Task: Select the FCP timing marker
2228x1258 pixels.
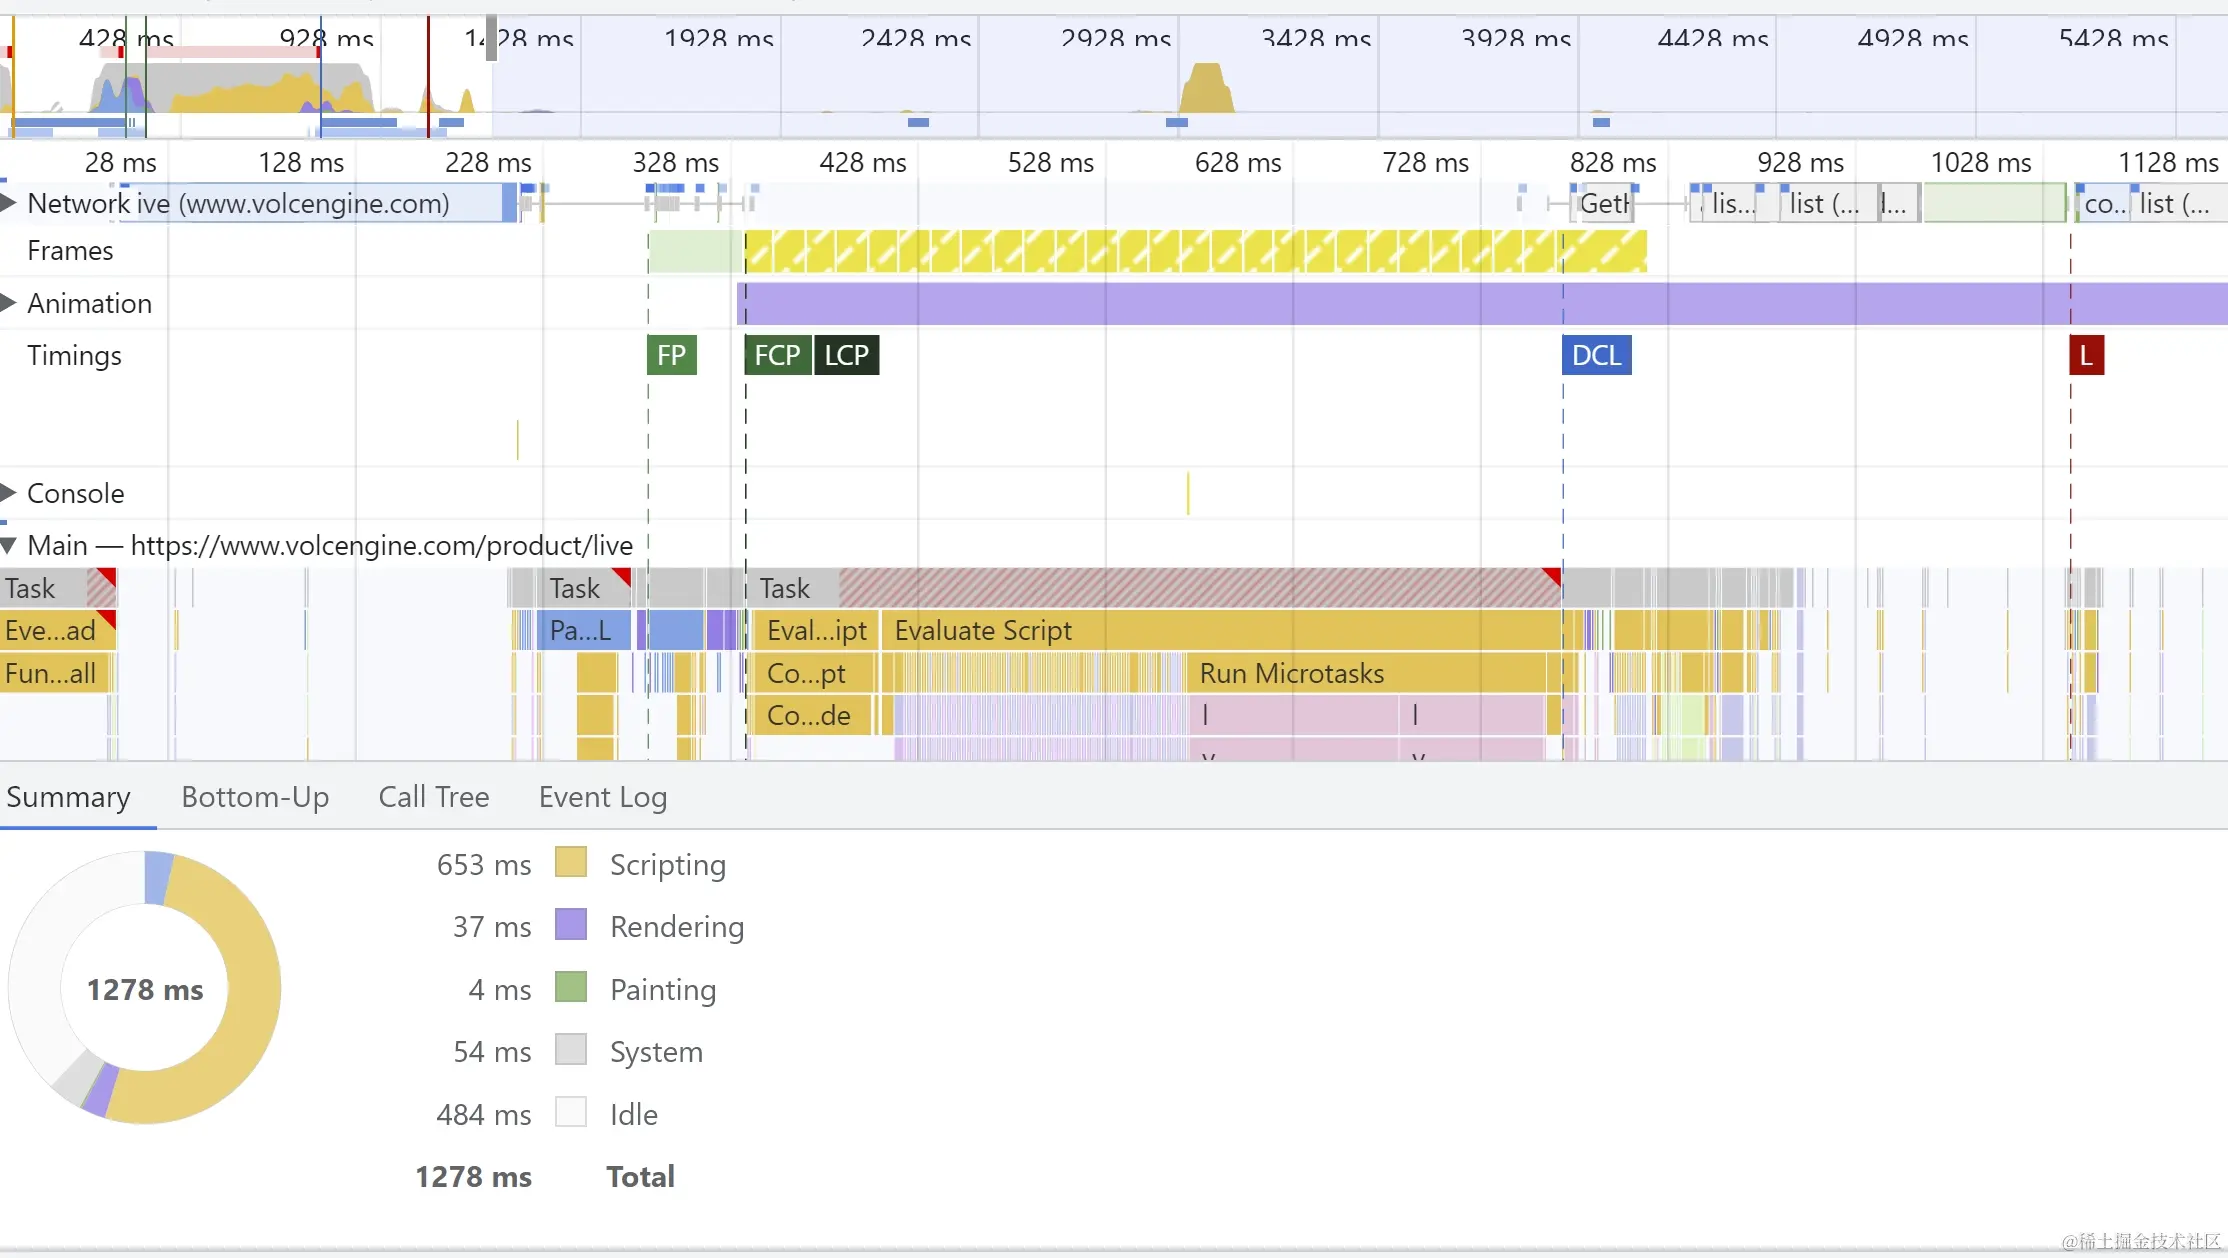Action: 777,355
